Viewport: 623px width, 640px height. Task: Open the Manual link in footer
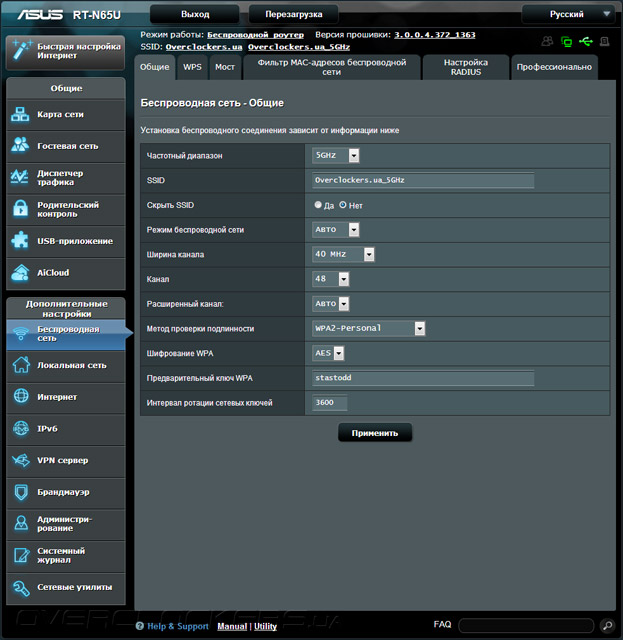point(232,626)
